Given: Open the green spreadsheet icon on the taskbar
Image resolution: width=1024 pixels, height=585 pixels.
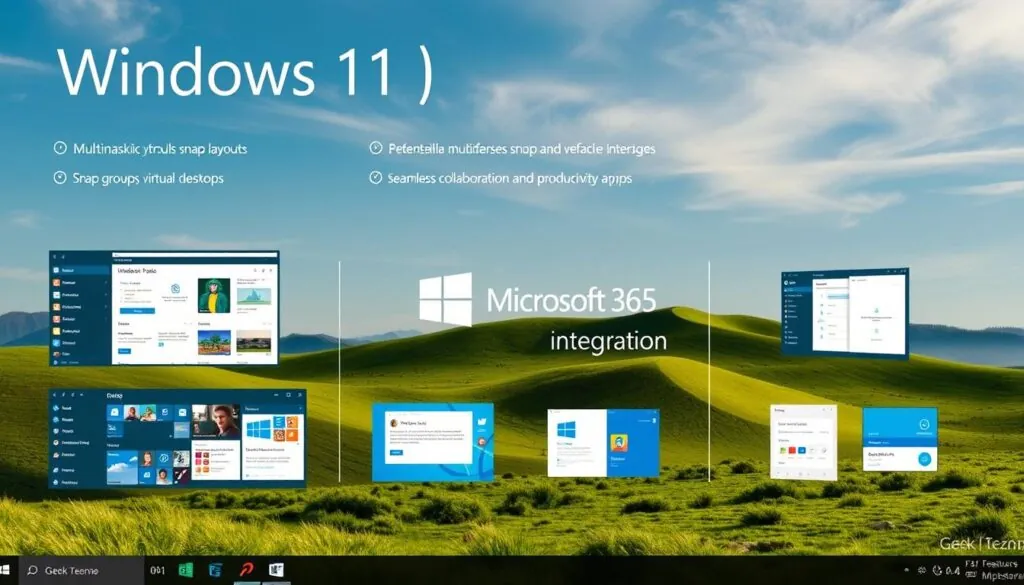Looking at the screenshot, I should (186, 570).
